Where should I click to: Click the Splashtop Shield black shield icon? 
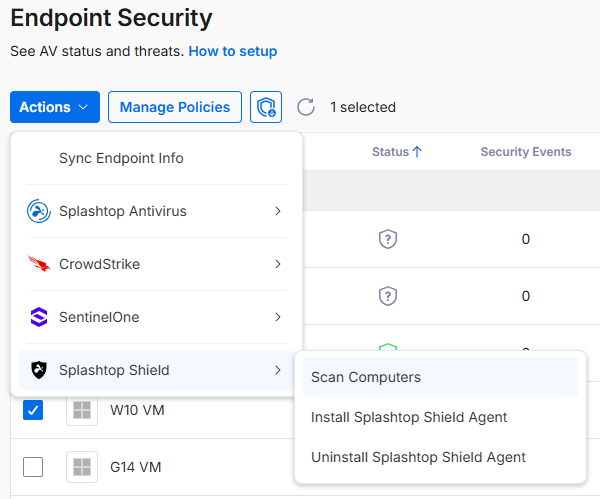click(x=39, y=370)
